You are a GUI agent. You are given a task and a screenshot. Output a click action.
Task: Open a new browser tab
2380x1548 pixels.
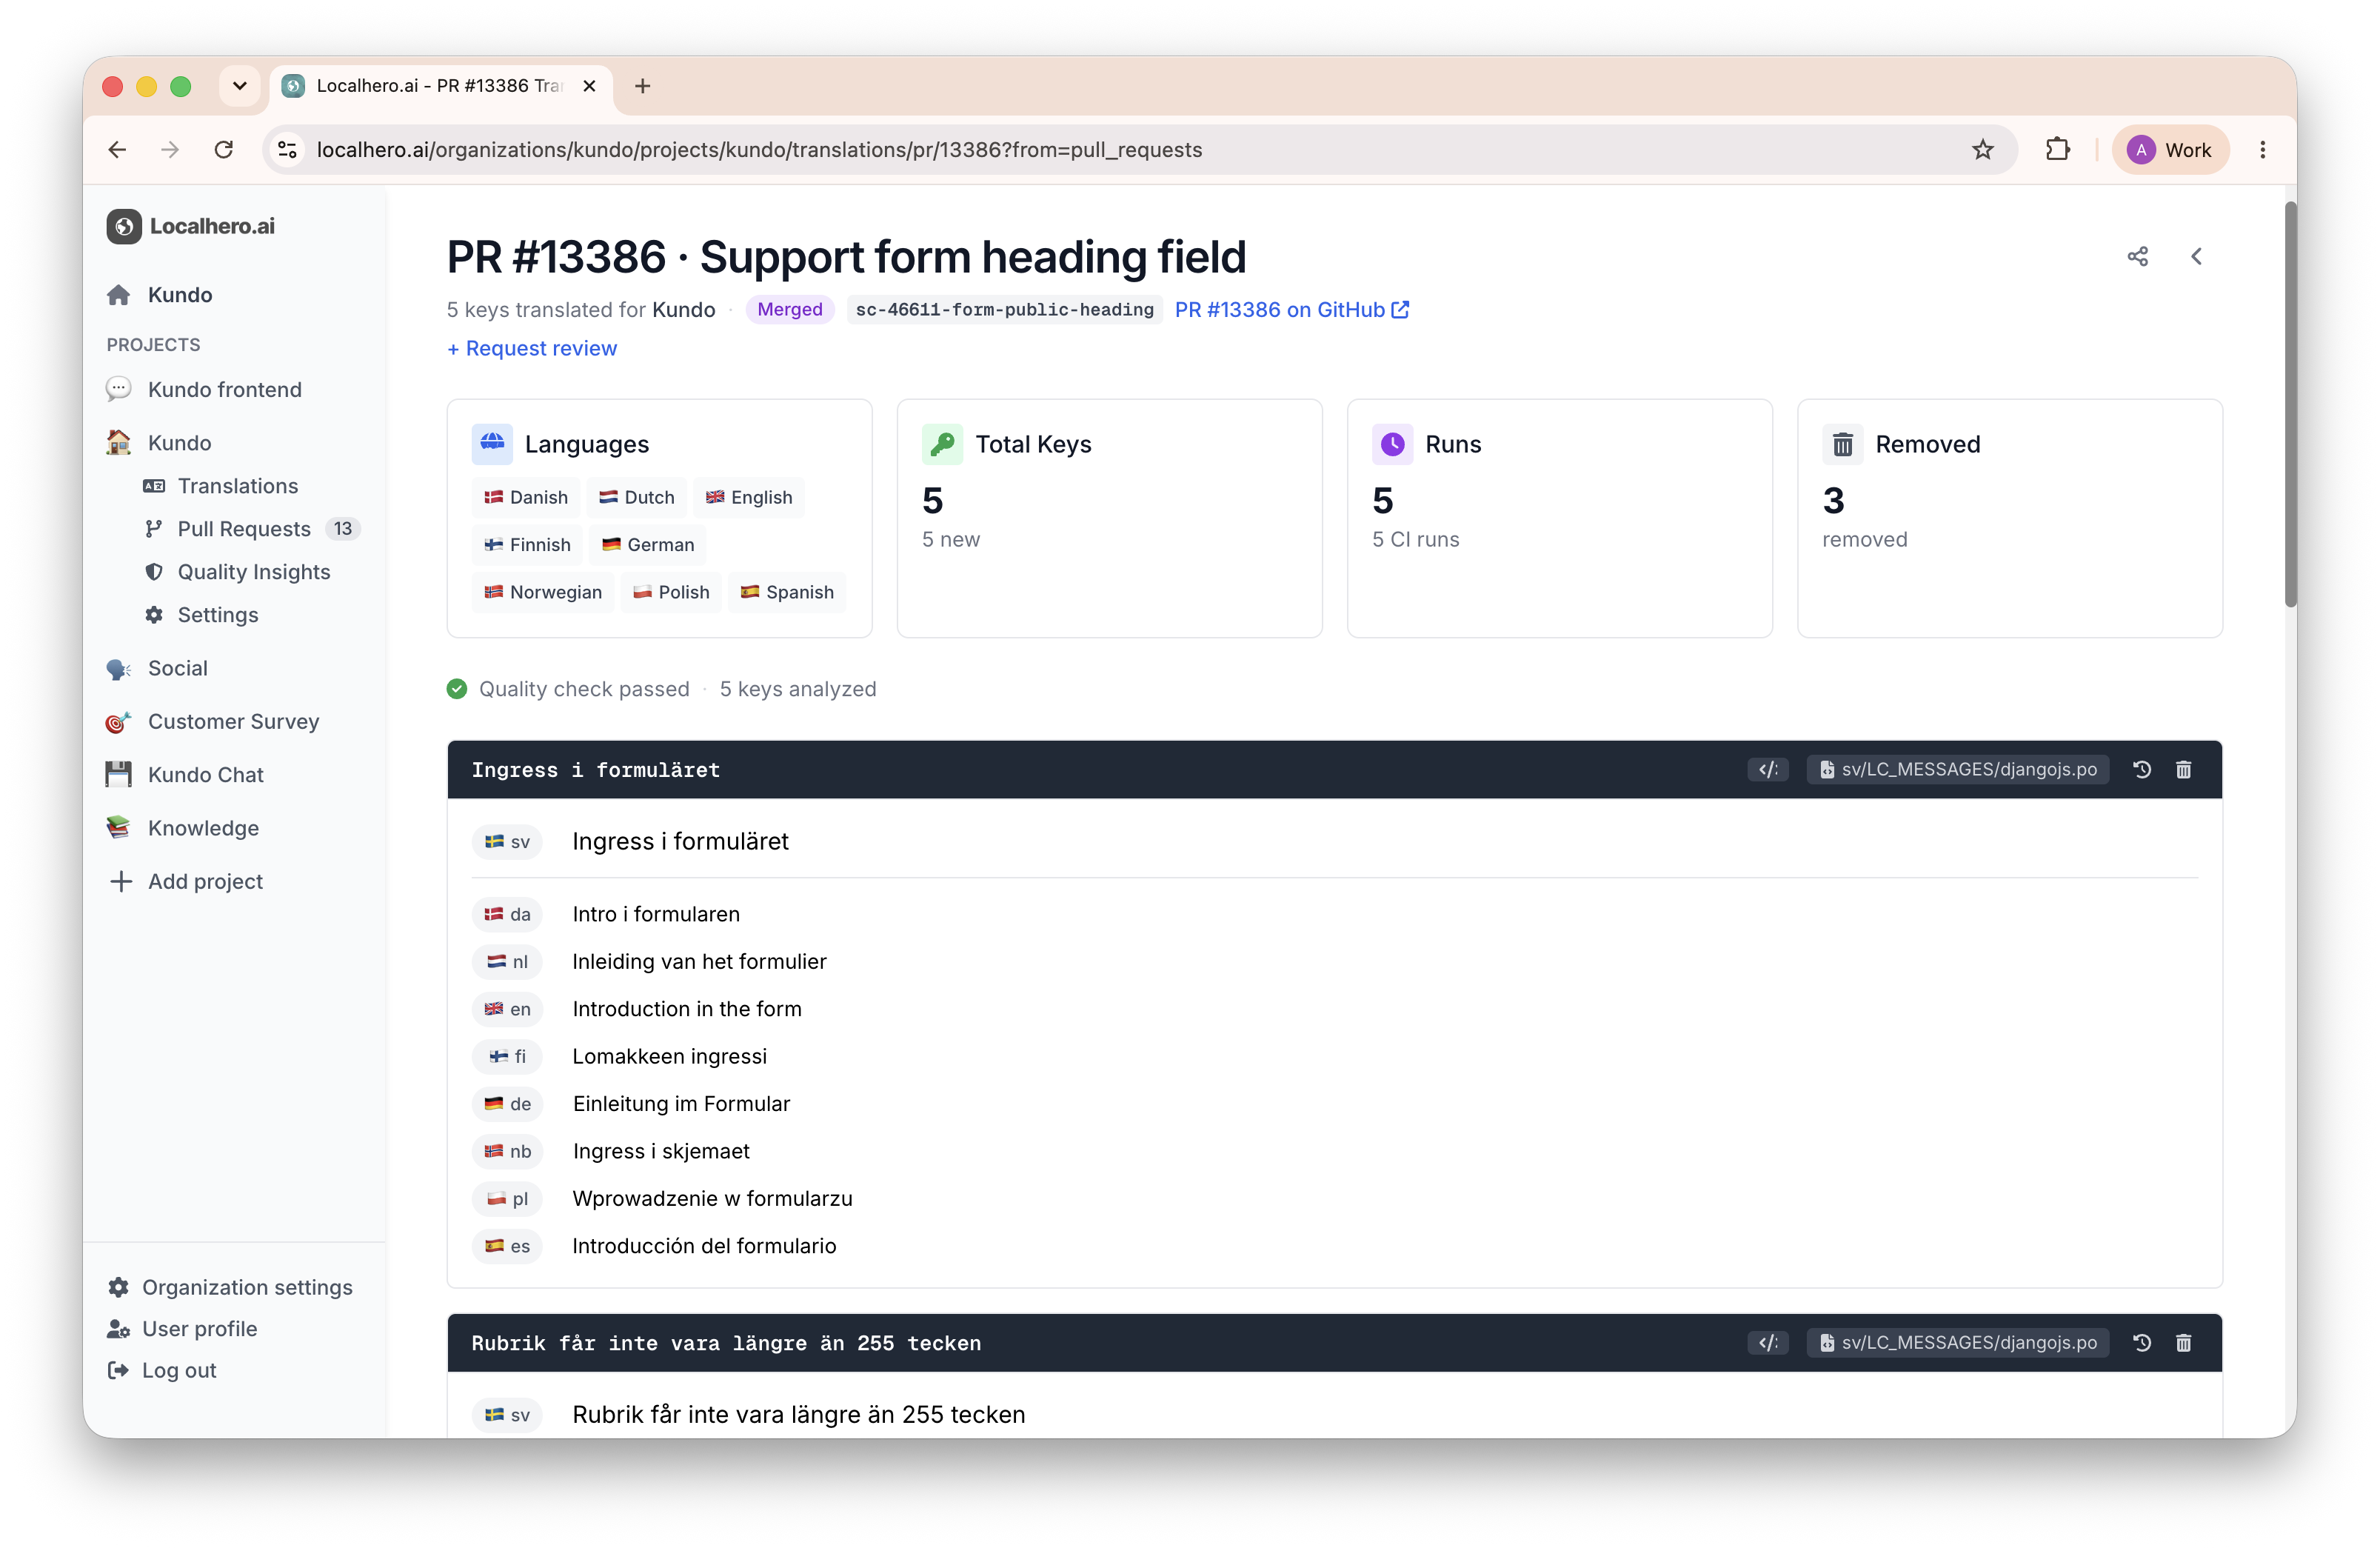642,86
